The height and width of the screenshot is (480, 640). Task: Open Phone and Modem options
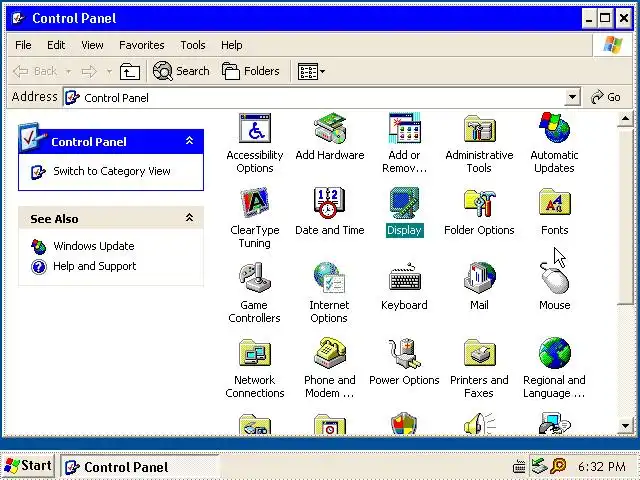tap(330, 368)
